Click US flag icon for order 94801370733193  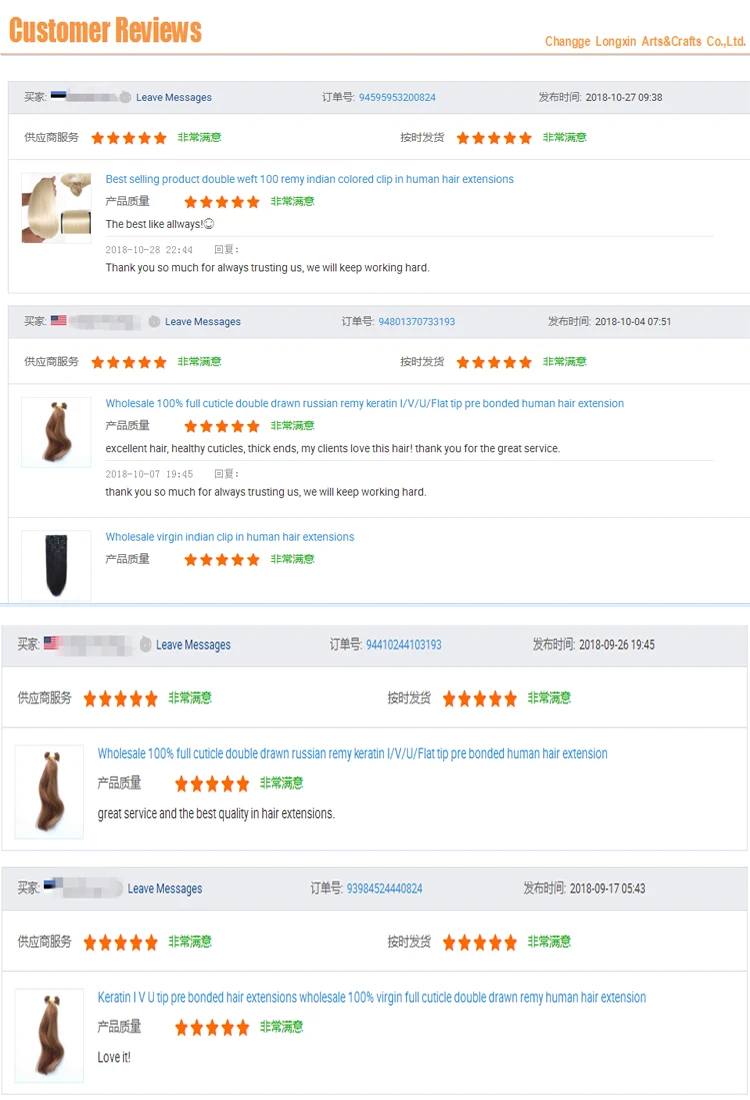58,321
